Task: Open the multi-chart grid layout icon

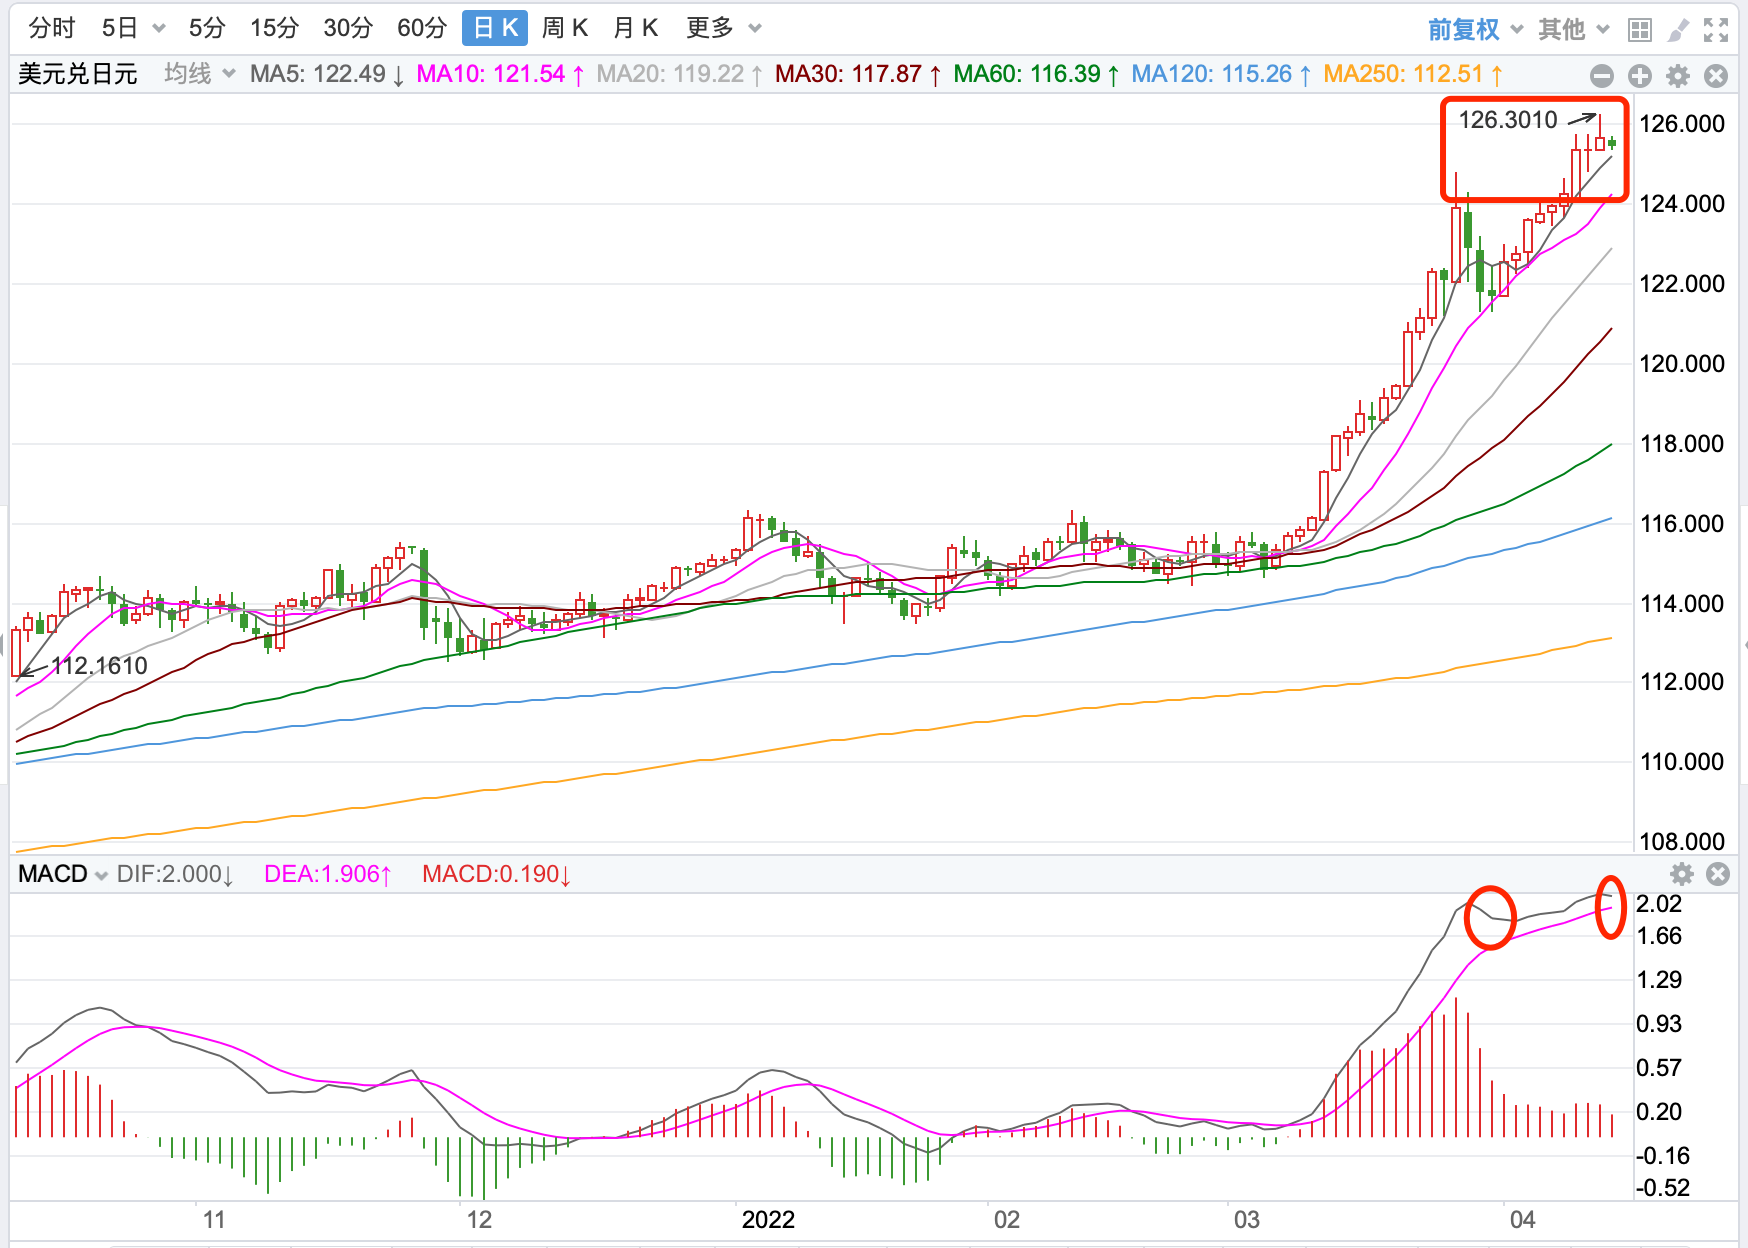Action: pos(1640,30)
